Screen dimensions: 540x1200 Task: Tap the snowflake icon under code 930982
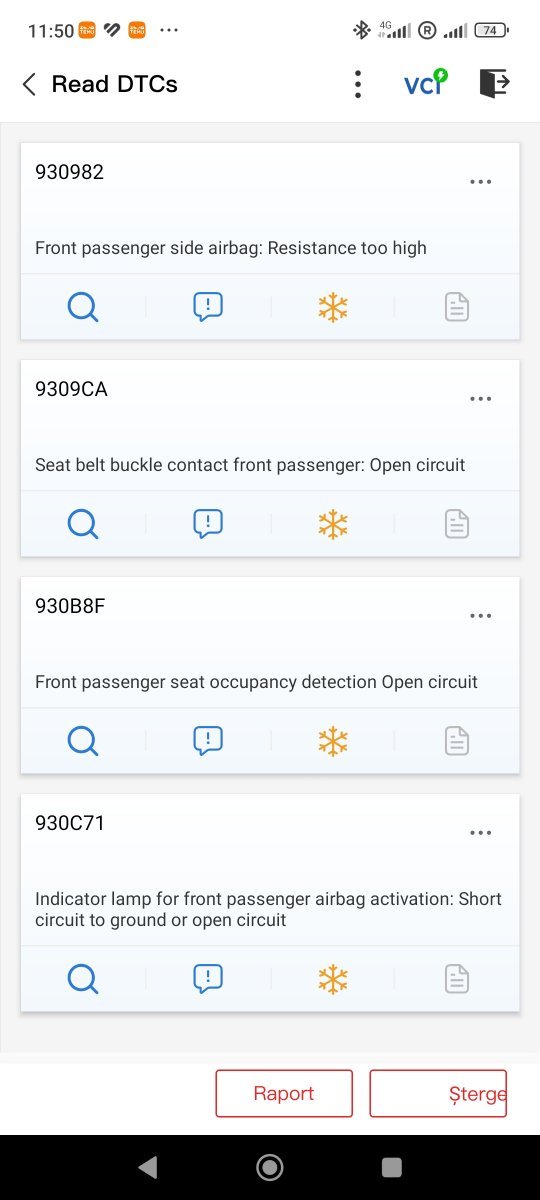pos(332,307)
